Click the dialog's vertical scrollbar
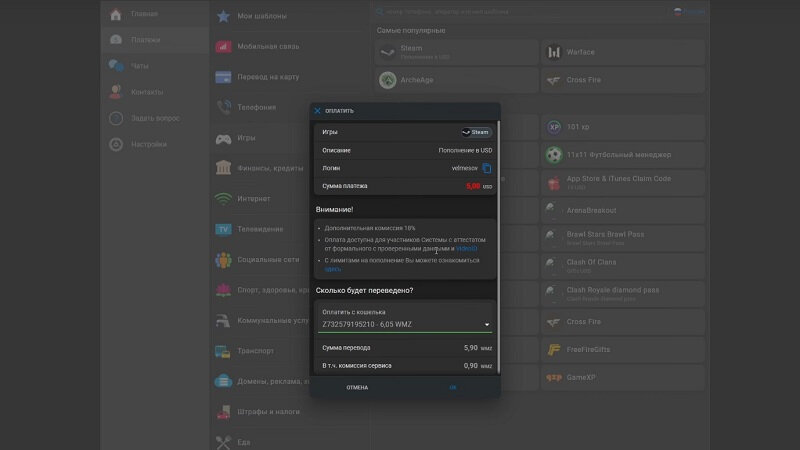The height and width of the screenshot is (450, 800). [498, 246]
